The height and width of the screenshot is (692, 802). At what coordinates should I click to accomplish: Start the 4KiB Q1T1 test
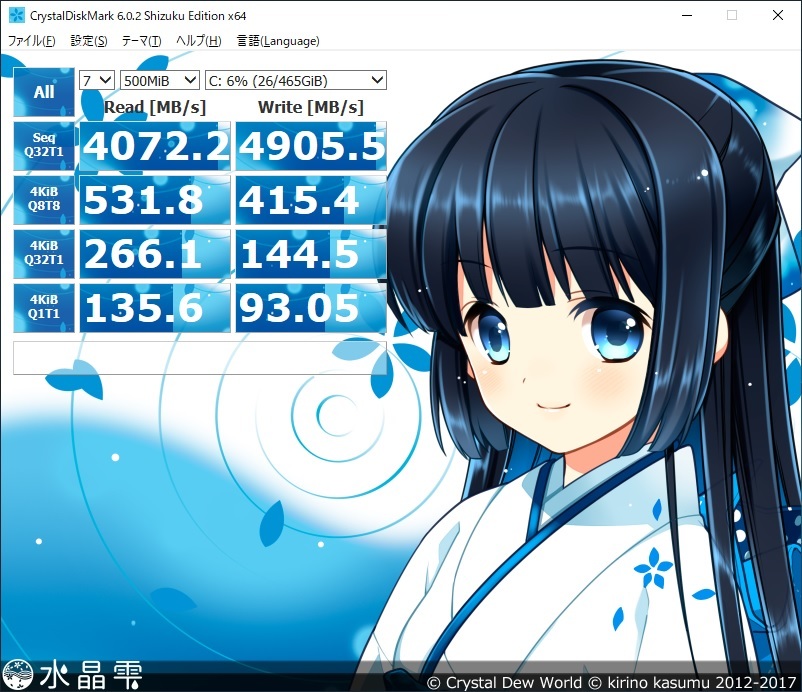pos(44,308)
